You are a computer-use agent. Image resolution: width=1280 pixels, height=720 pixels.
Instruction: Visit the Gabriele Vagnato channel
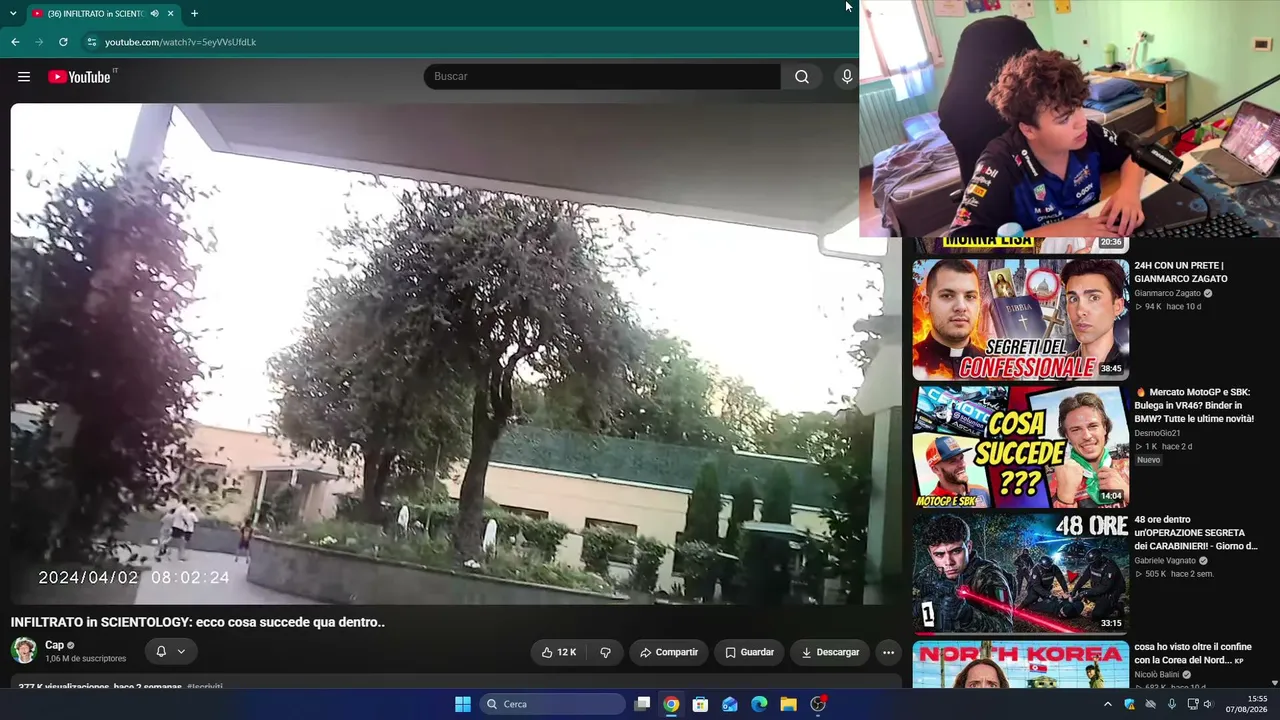(1165, 561)
